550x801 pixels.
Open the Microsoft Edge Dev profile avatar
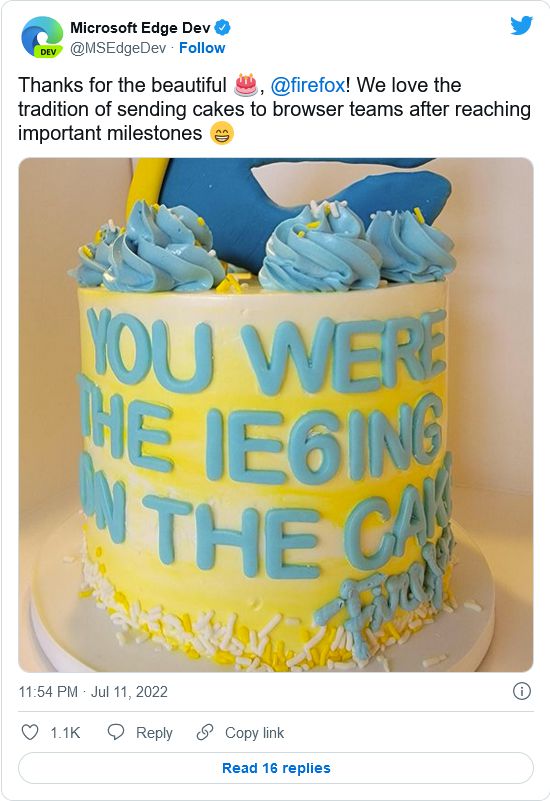coord(42,37)
